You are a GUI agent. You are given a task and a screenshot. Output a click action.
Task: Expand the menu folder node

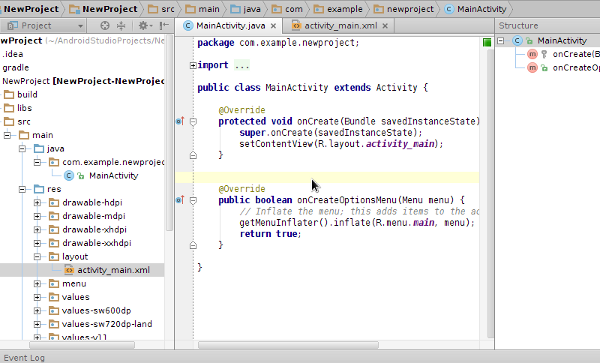coord(38,284)
